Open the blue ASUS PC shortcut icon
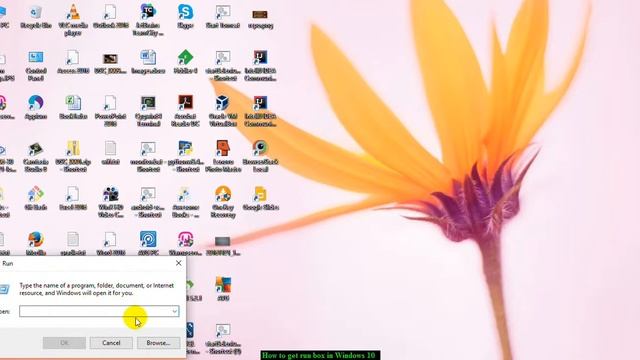The height and width of the screenshot is (360, 640). tap(148, 239)
